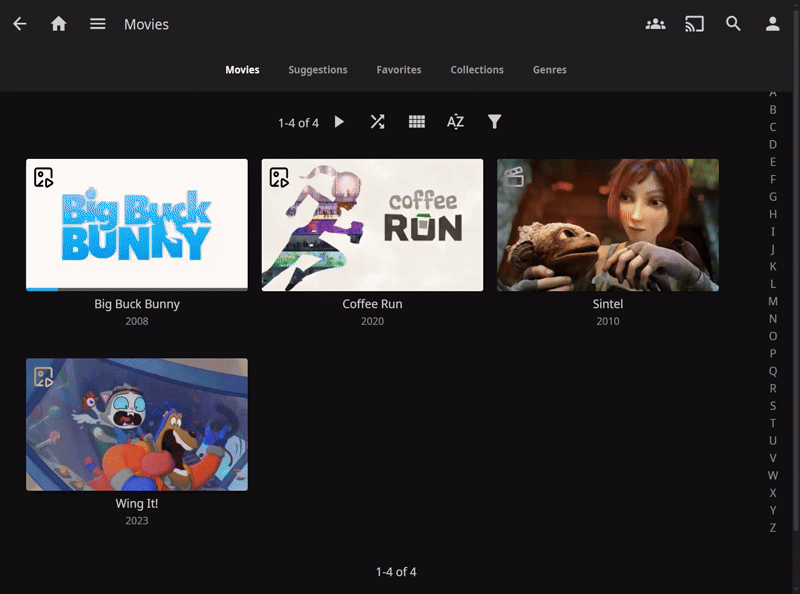Viewport: 800px width, 594px height.
Task: Jump to letter B in alphabet picker
Action: coord(773,110)
